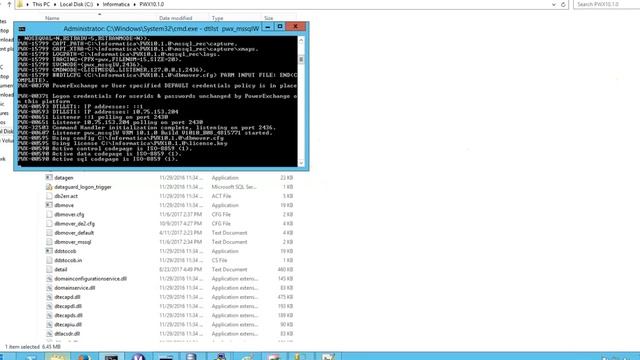The height and width of the screenshot is (360, 640).
Task: Select the dataguard_logon_trigger SQL file icon
Action: (49, 187)
